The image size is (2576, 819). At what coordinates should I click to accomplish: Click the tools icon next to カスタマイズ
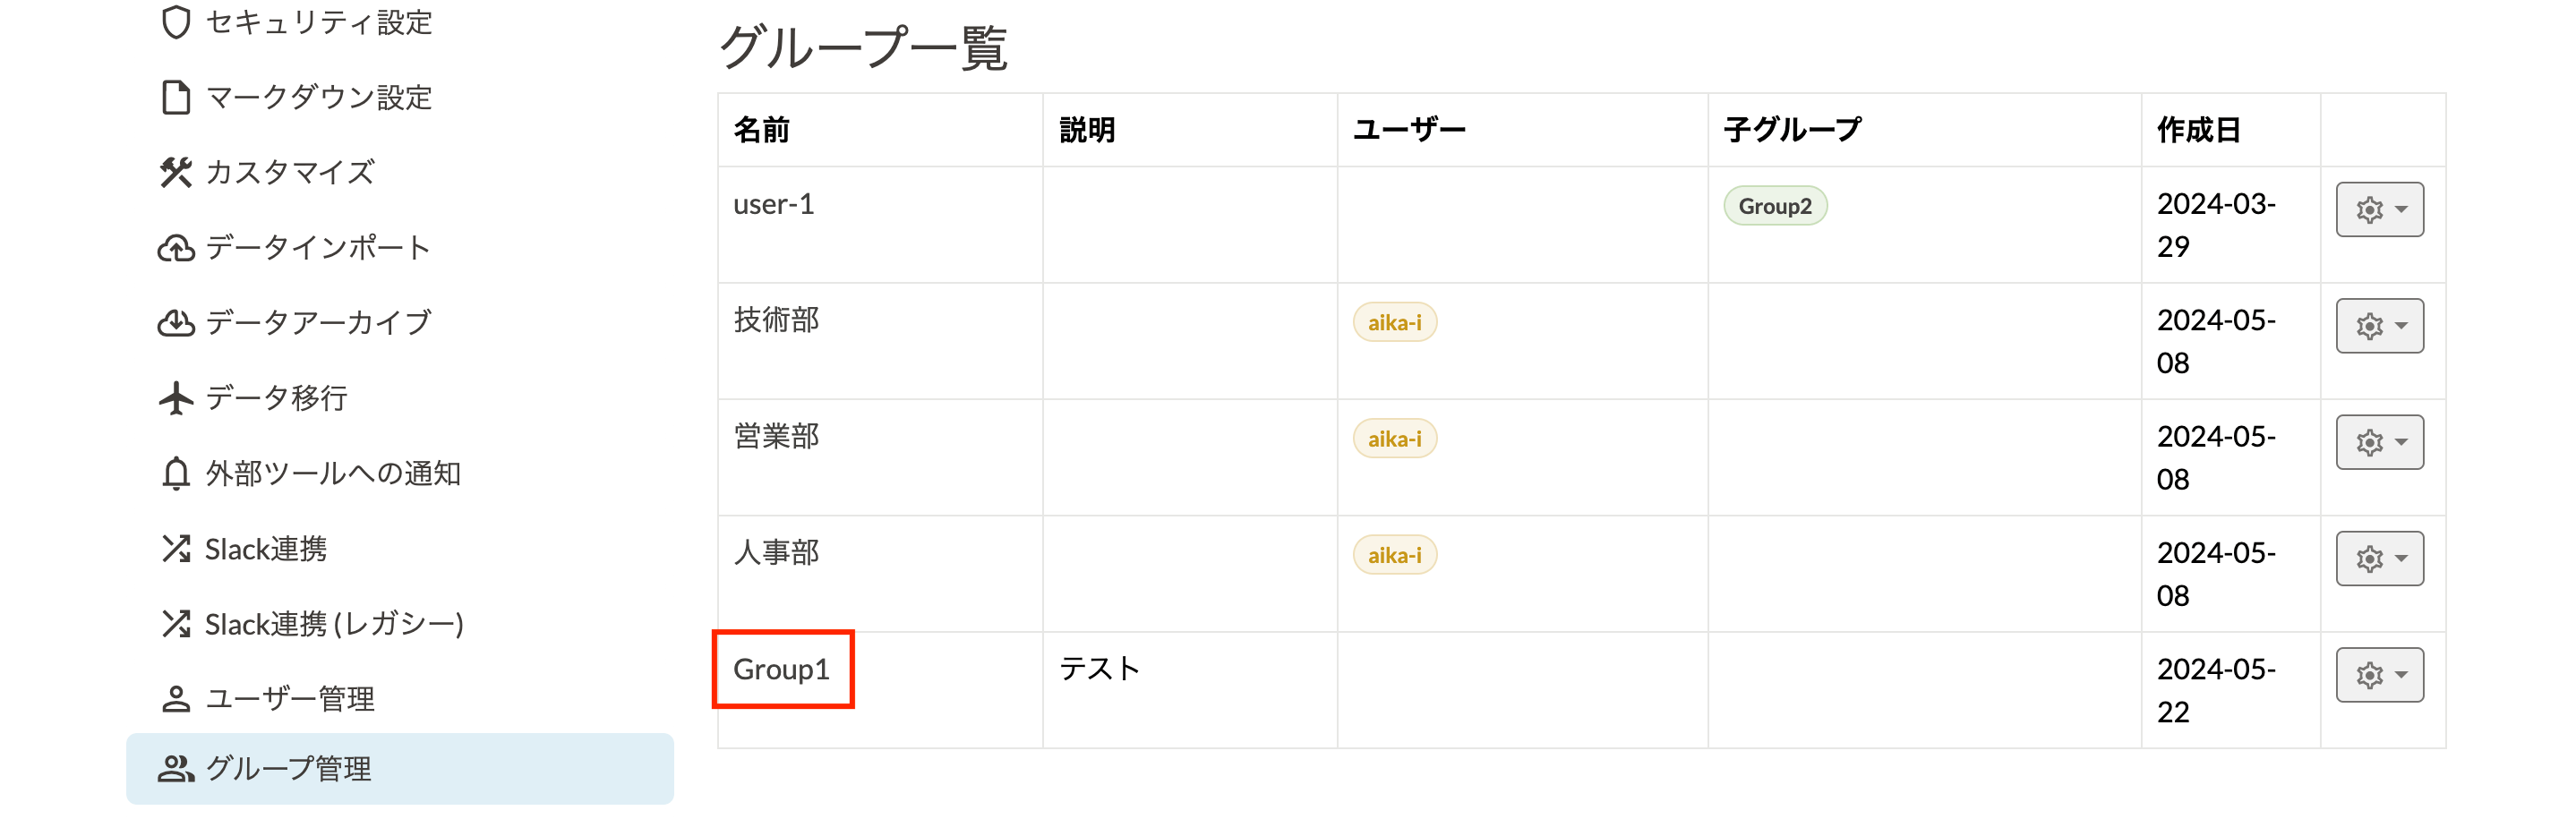click(x=176, y=172)
